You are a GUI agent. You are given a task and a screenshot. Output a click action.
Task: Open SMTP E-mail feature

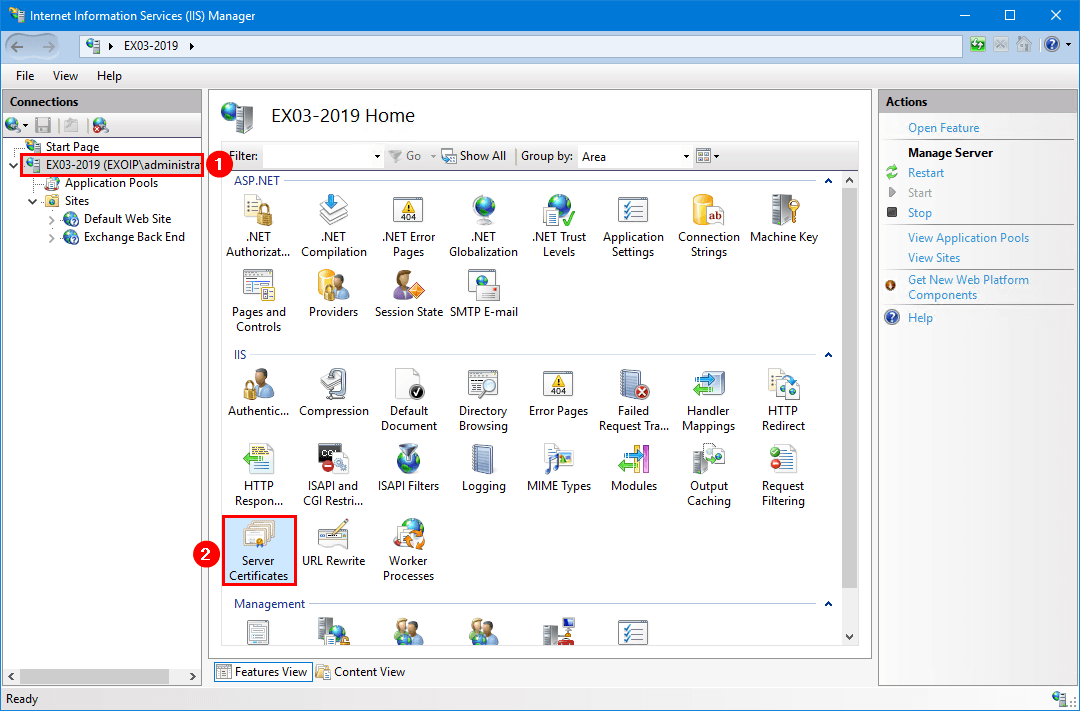pyautogui.click(x=484, y=294)
